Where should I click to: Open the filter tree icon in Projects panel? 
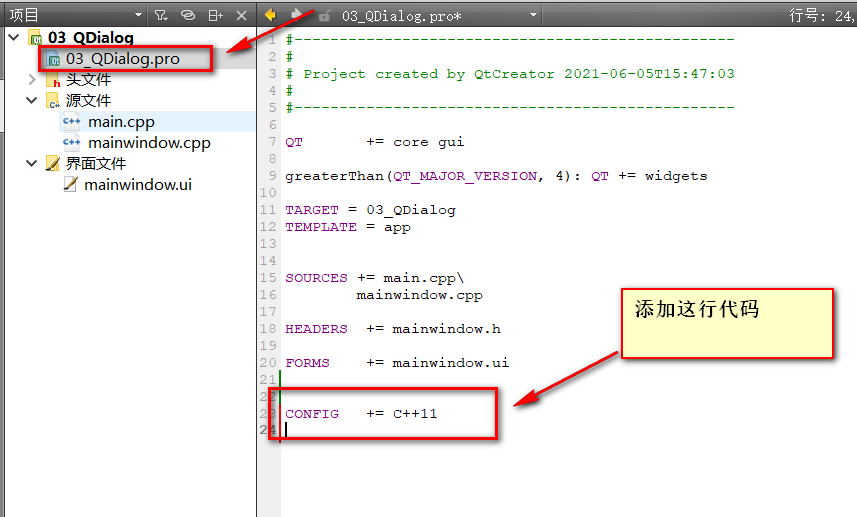(x=161, y=15)
